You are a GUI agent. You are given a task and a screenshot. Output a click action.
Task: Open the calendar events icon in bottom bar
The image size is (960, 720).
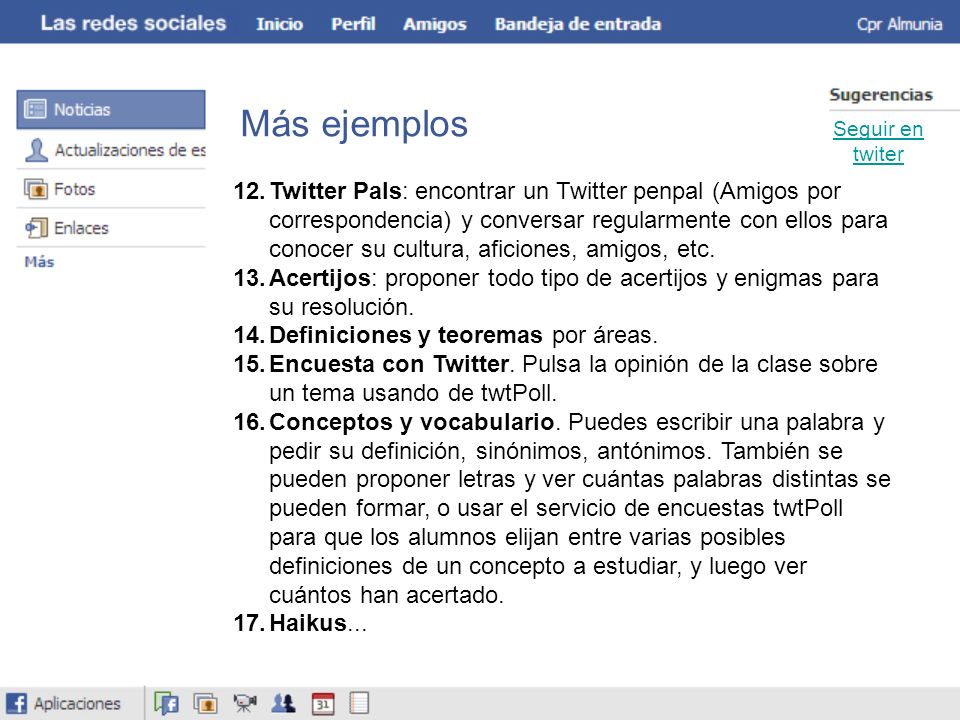(323, 703)
